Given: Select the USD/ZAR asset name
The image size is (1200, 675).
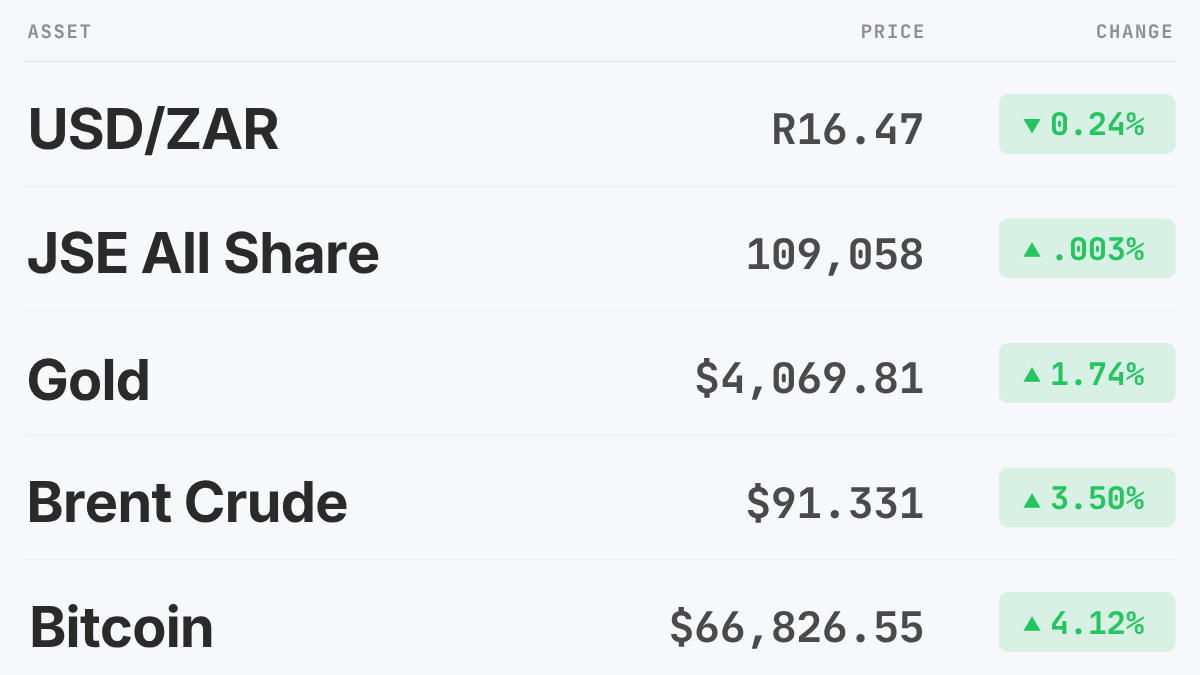Looking at the screenshot, I should 153,129.
